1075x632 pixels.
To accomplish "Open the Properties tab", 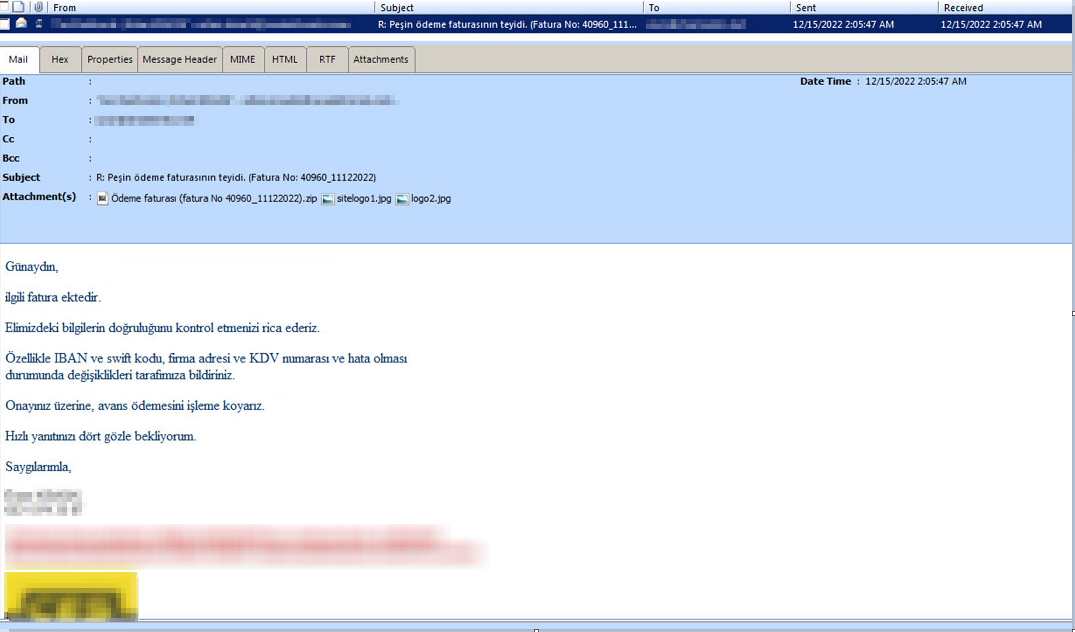I will [110, 60].
